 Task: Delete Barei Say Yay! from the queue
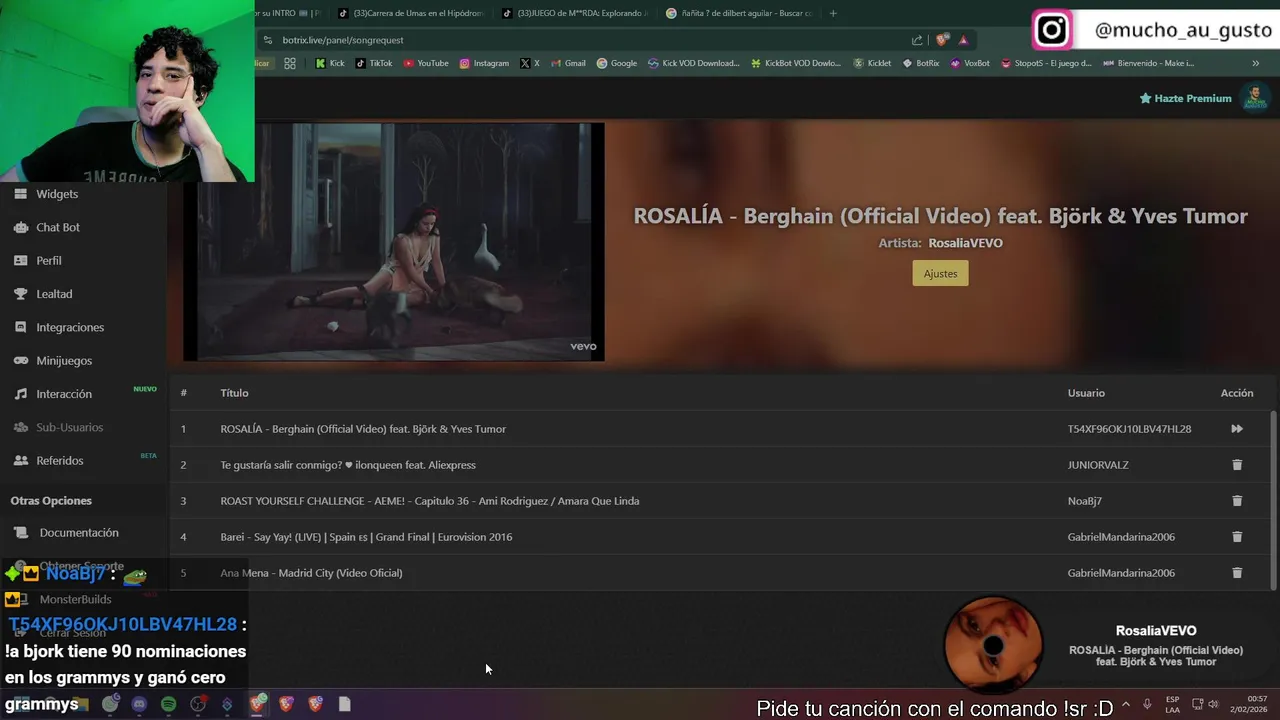click(1236, 537)
